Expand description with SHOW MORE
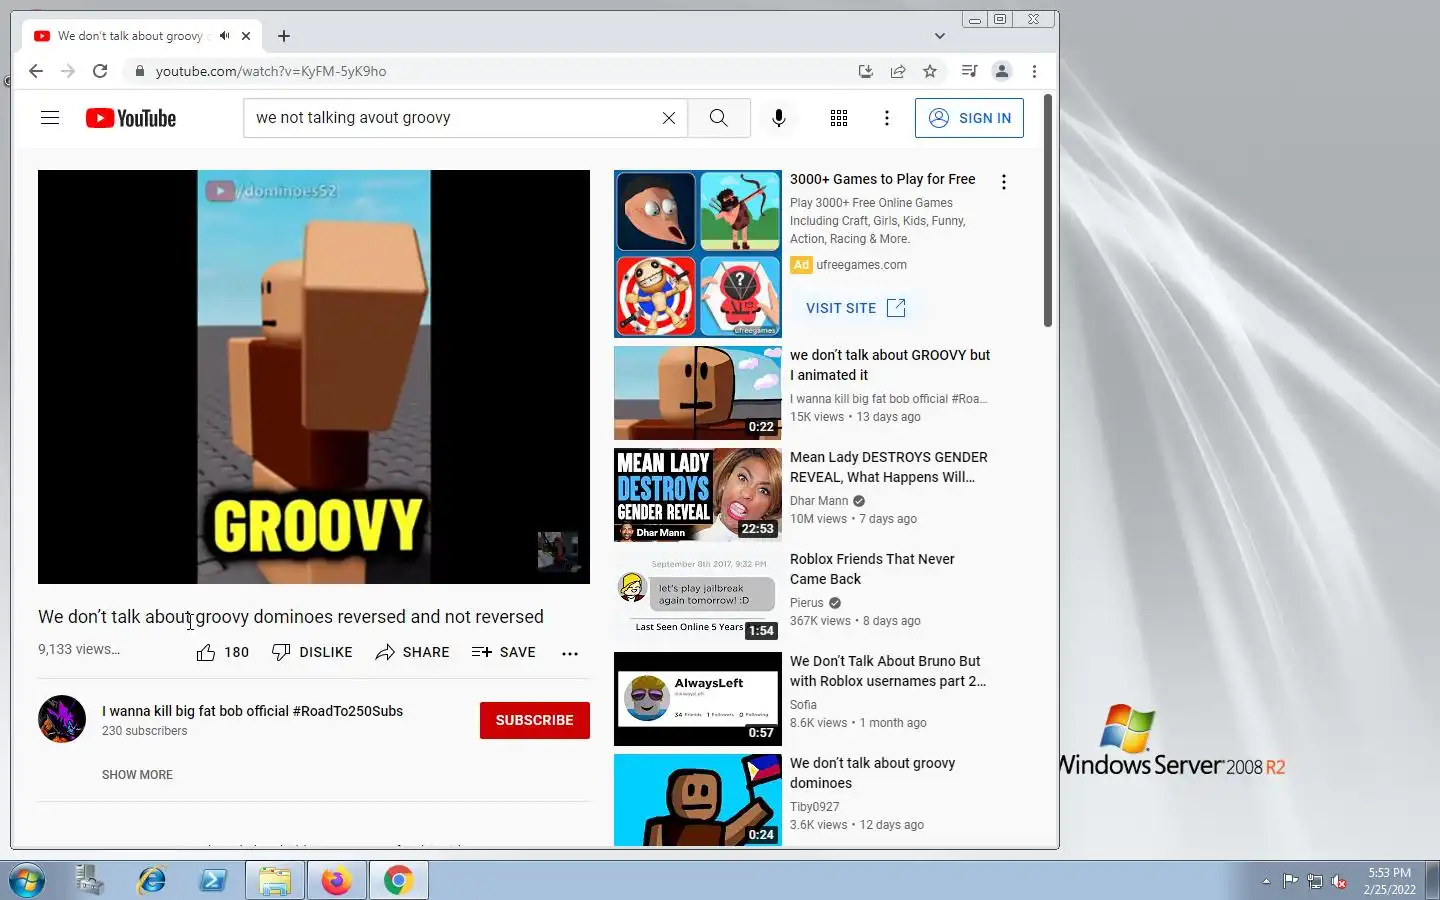Viewport: 1440px width, 900px height. click(x=137, y=775)
